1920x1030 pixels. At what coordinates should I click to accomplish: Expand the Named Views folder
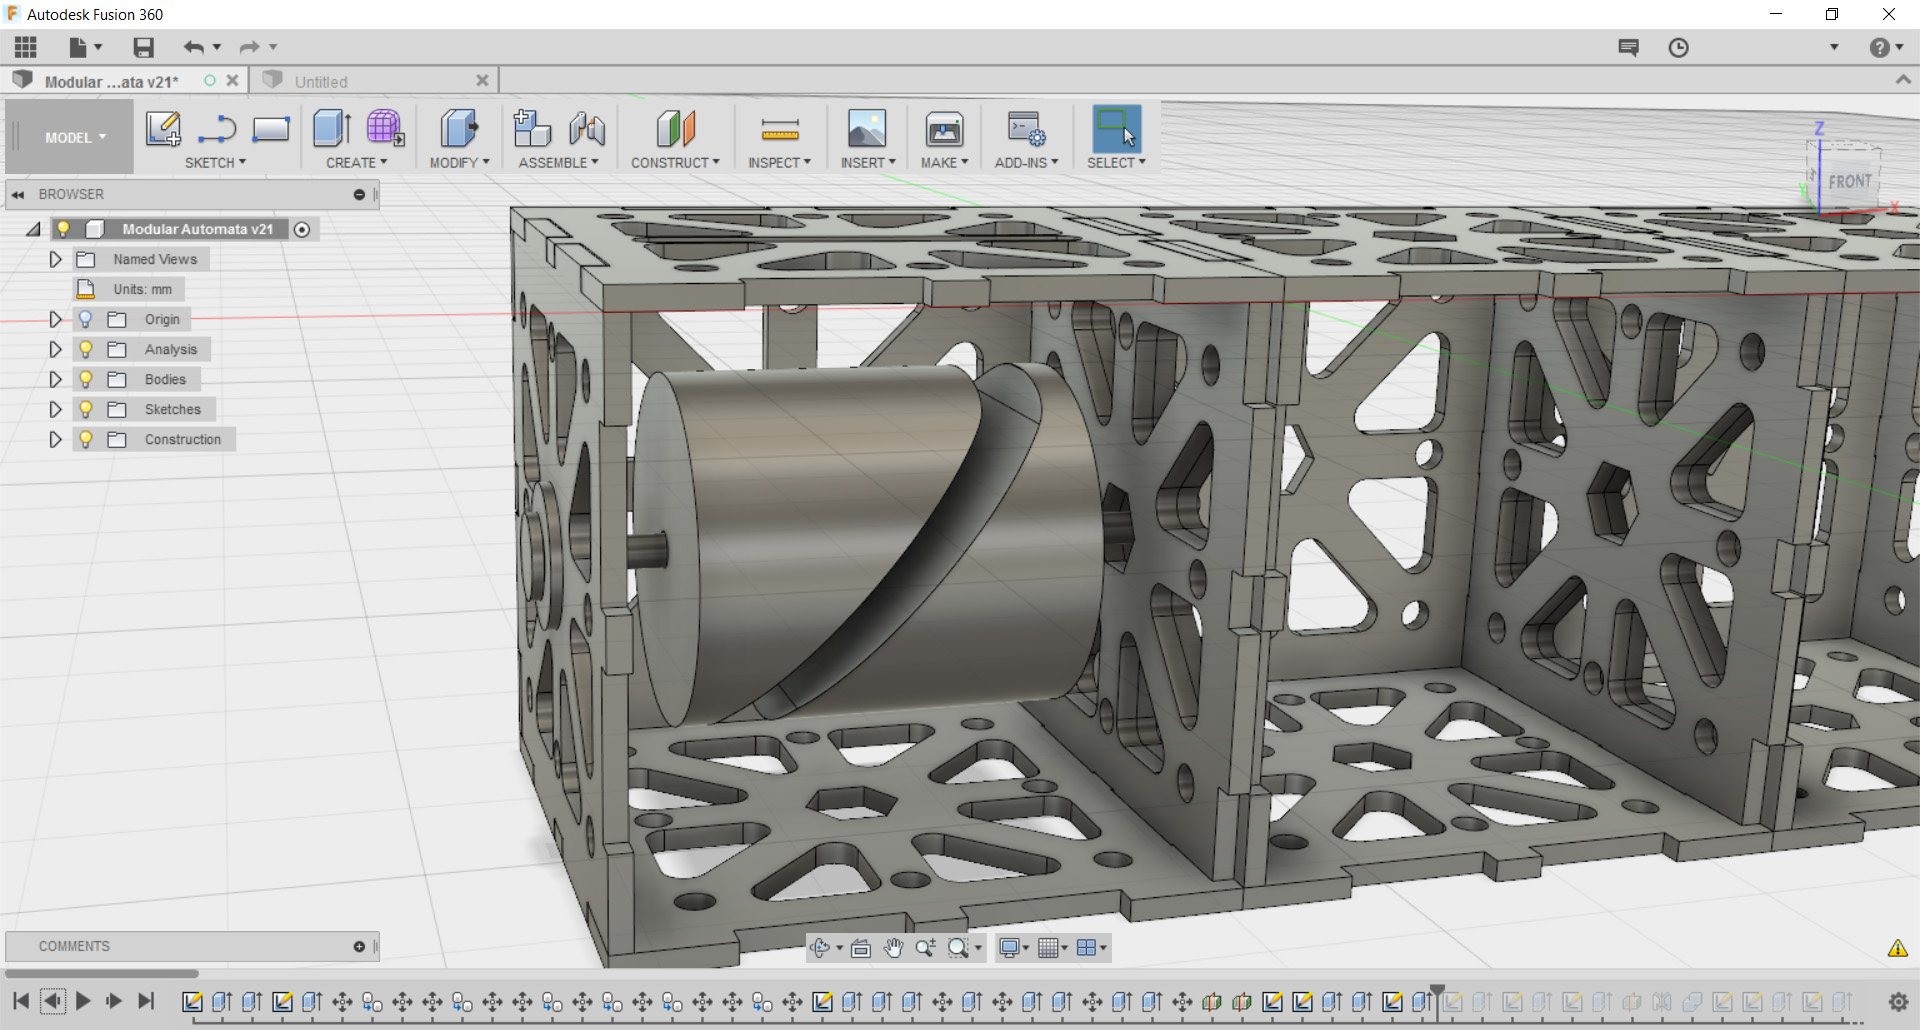click(x=55, y=259)
